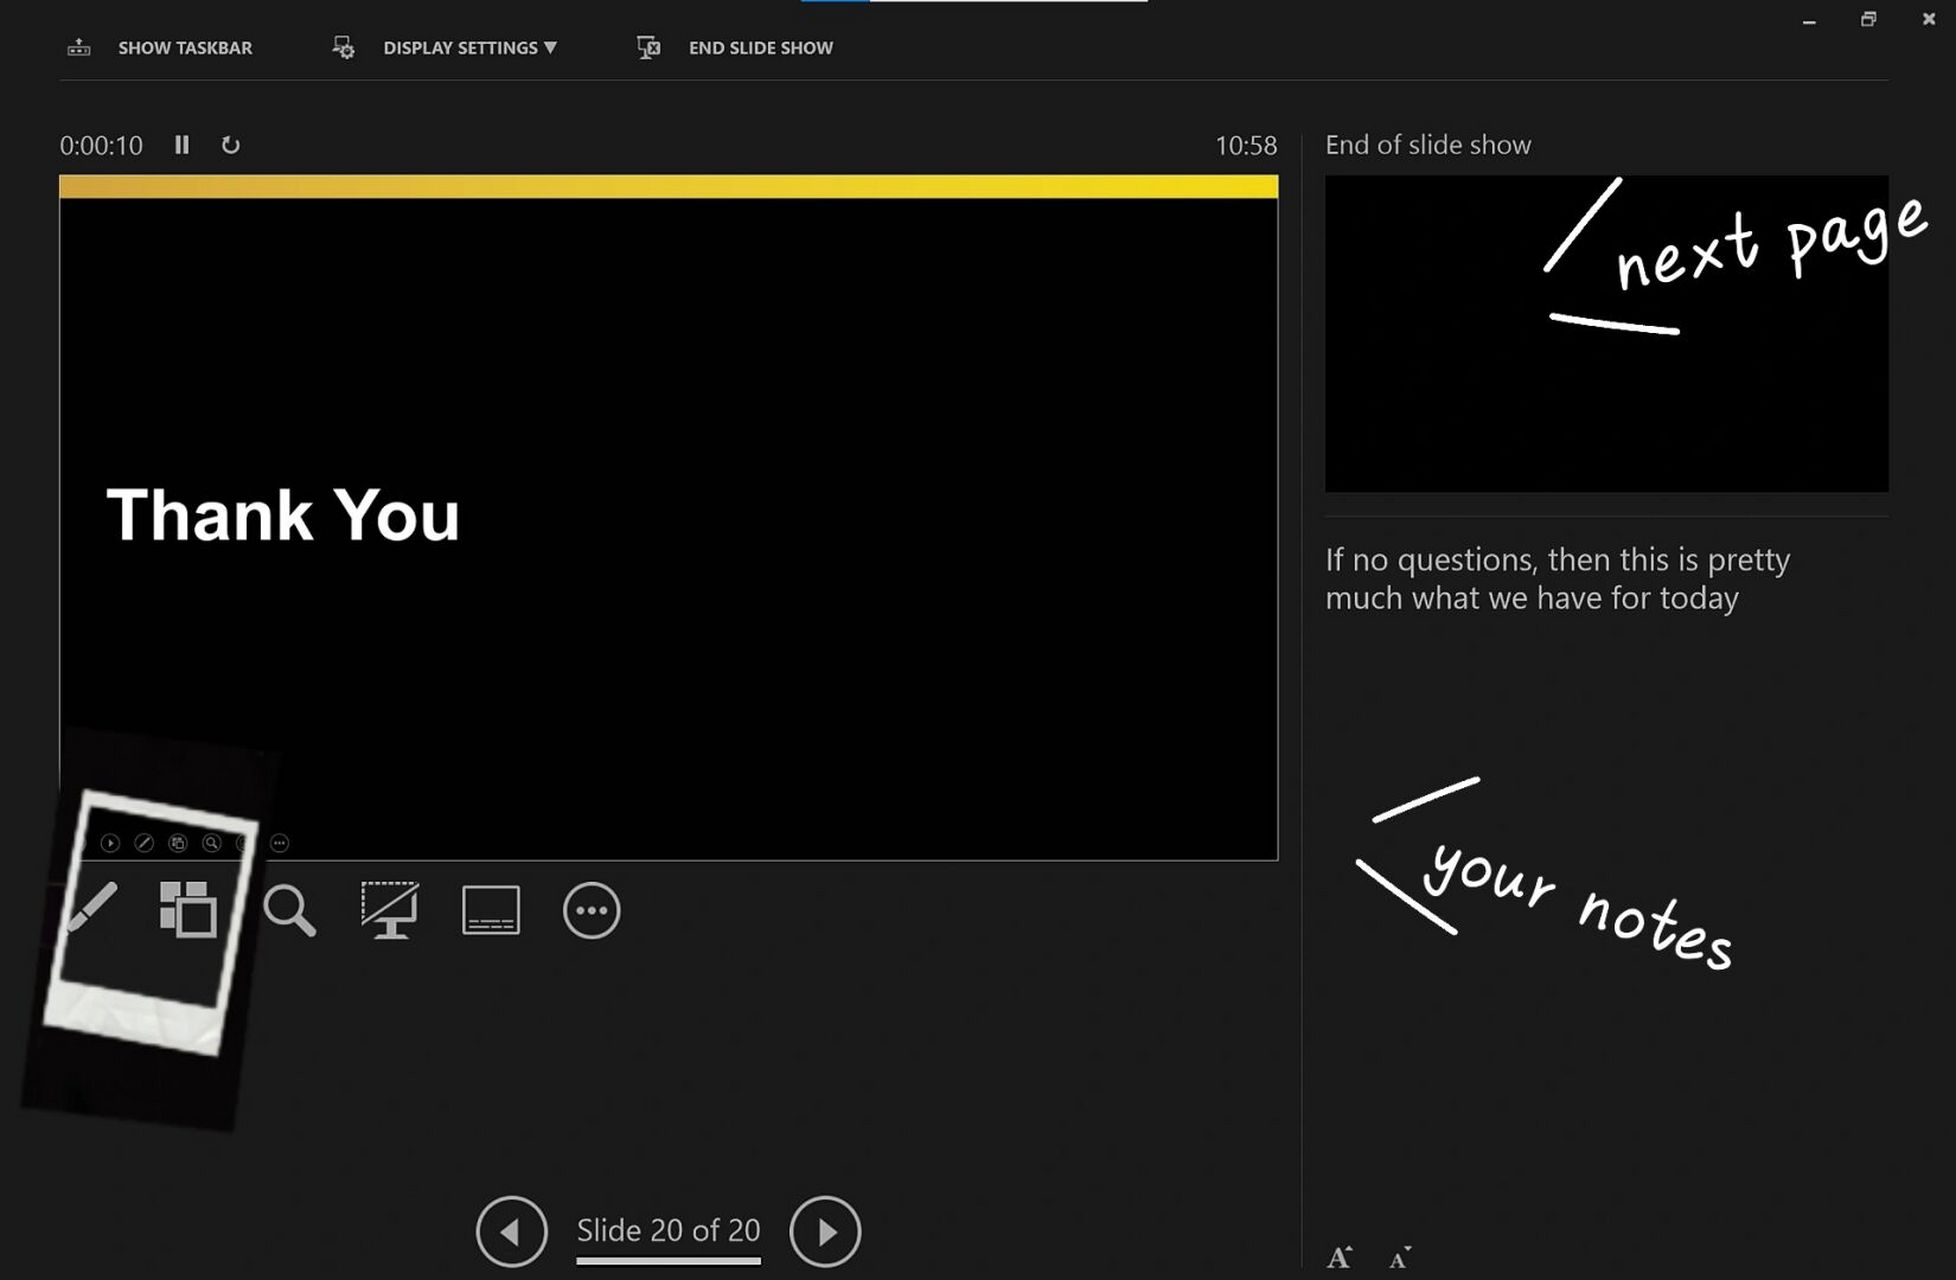Go to the previous slide
Screen dimensions: 1956x1280
point(511,1231)
